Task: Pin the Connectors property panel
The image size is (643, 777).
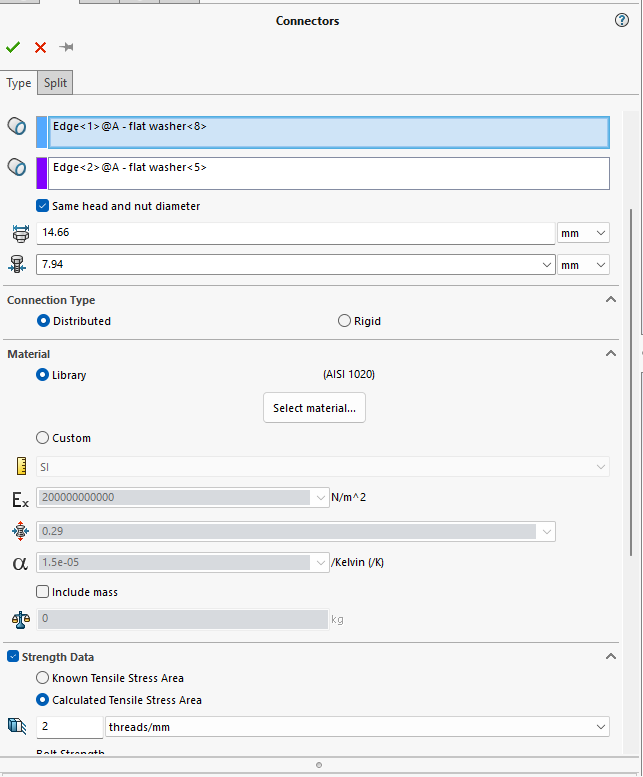Action: 66,47
